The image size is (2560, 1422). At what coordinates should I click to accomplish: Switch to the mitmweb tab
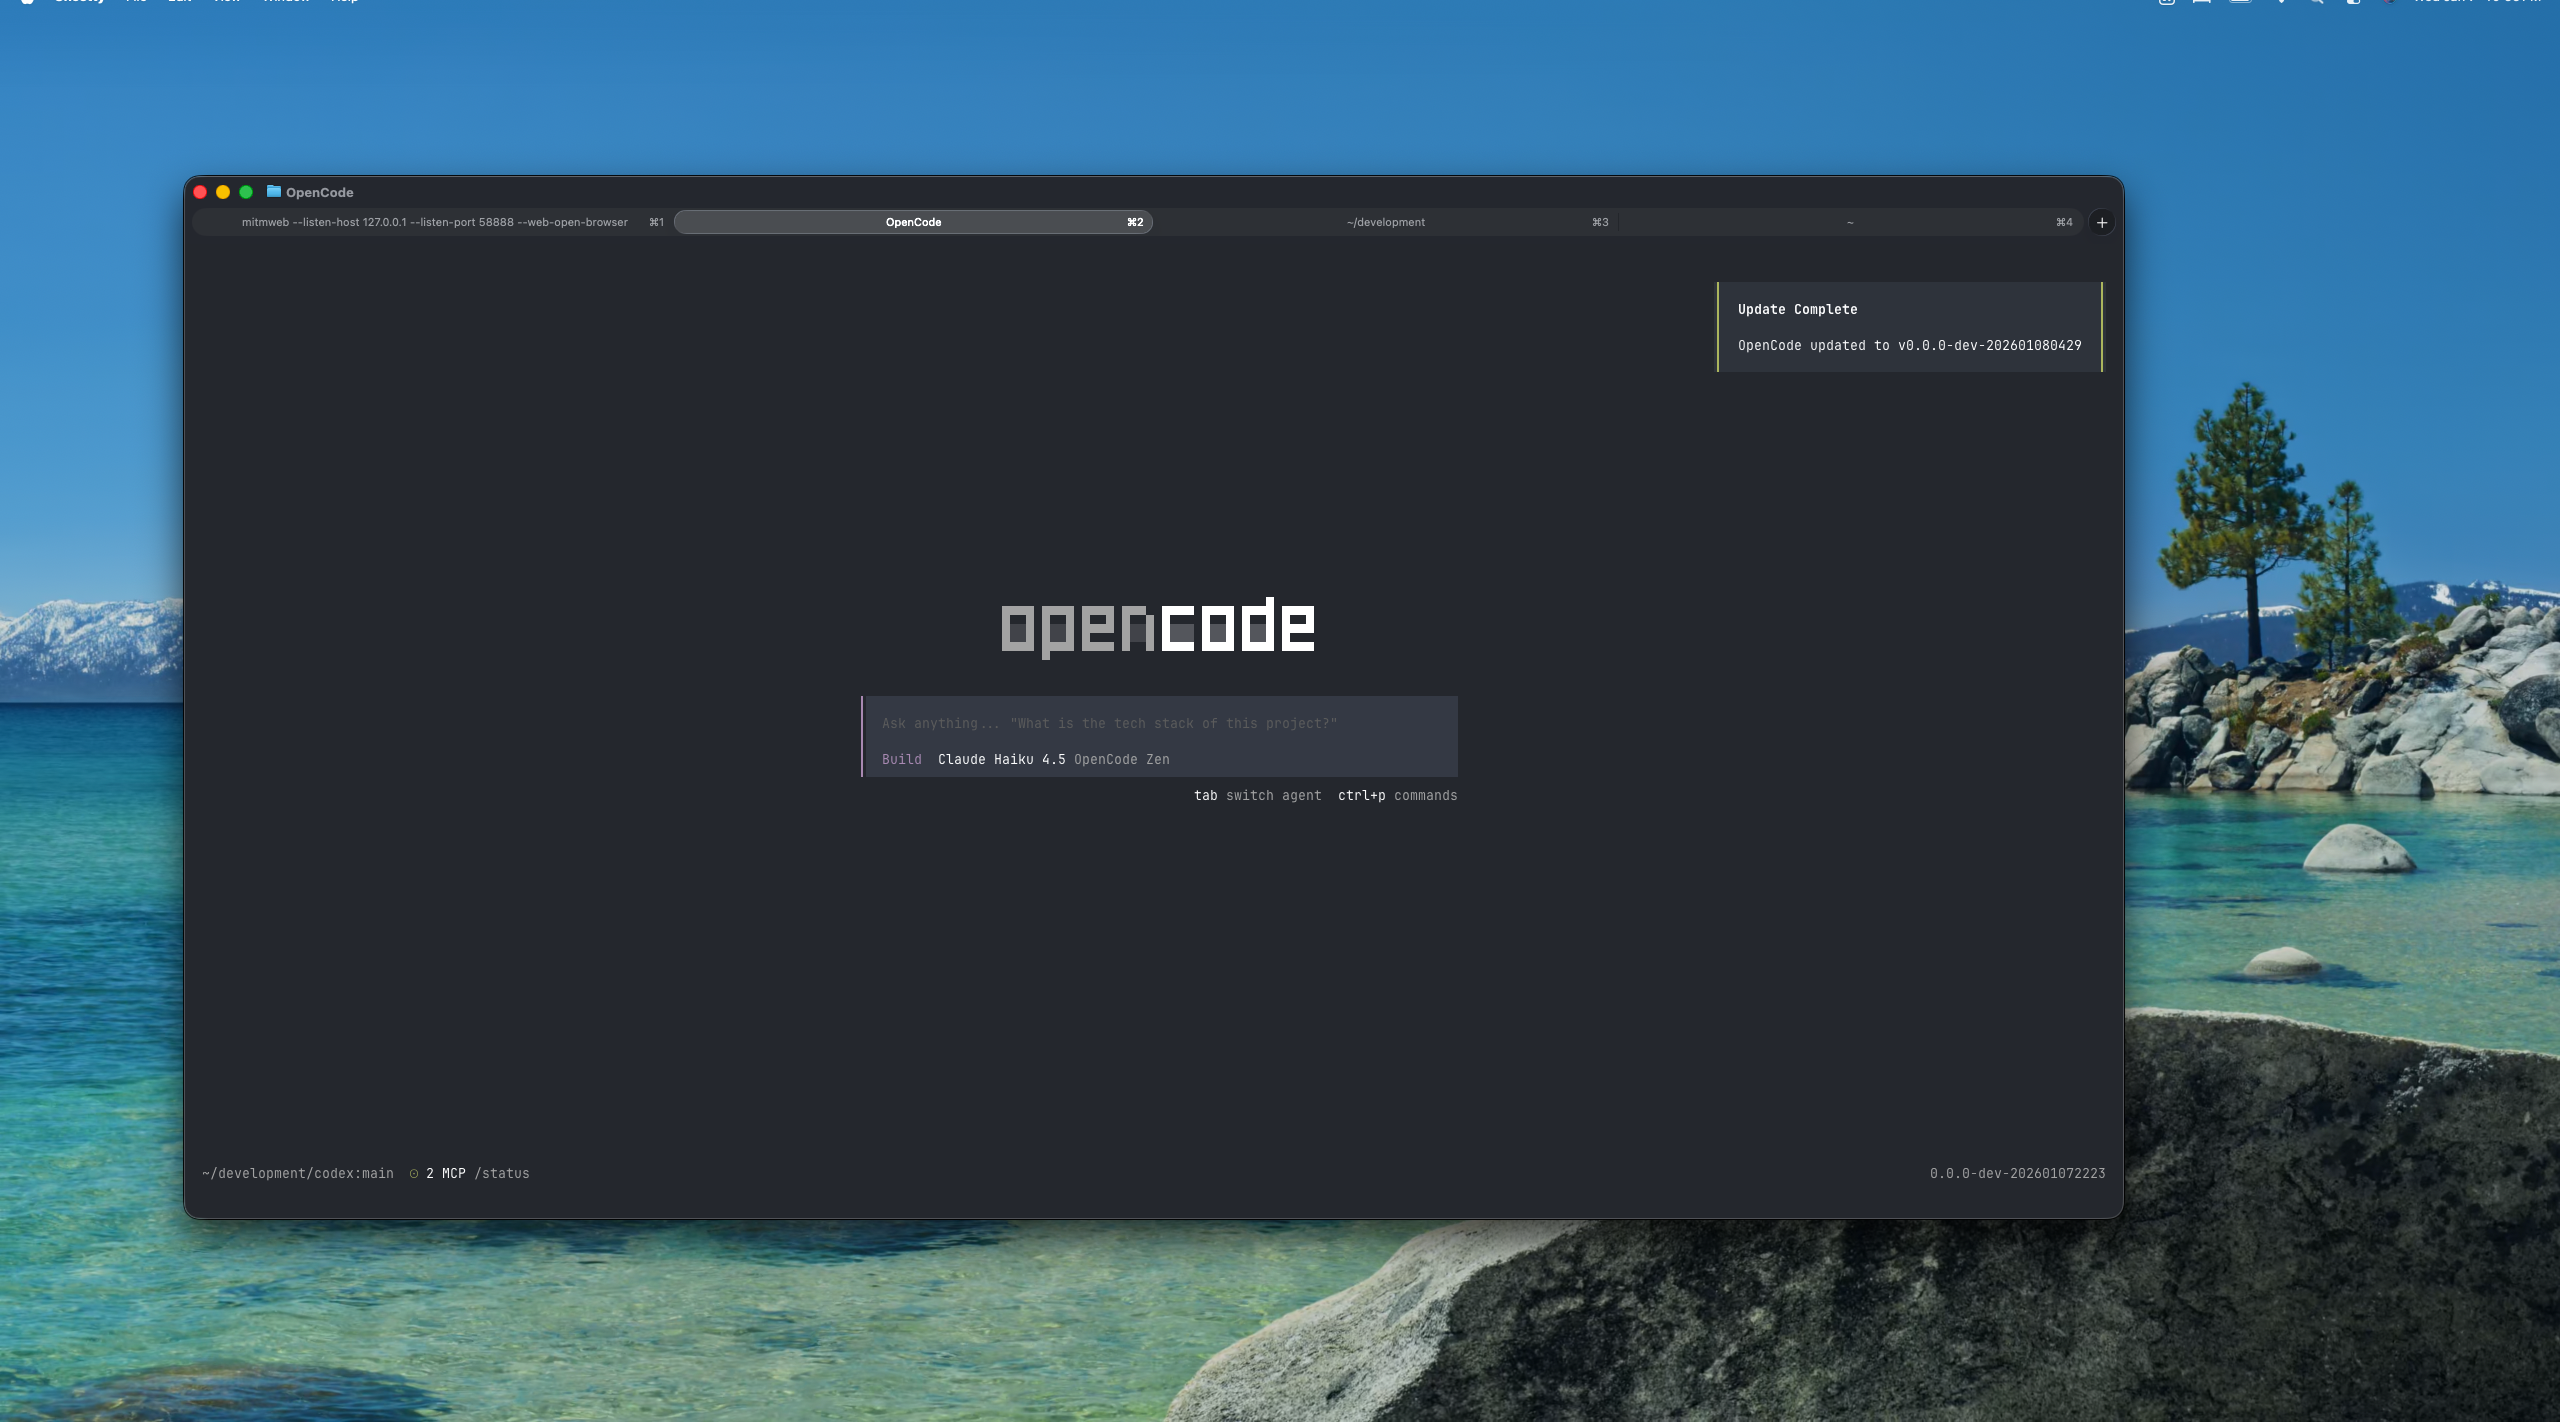tap(434, 222)
